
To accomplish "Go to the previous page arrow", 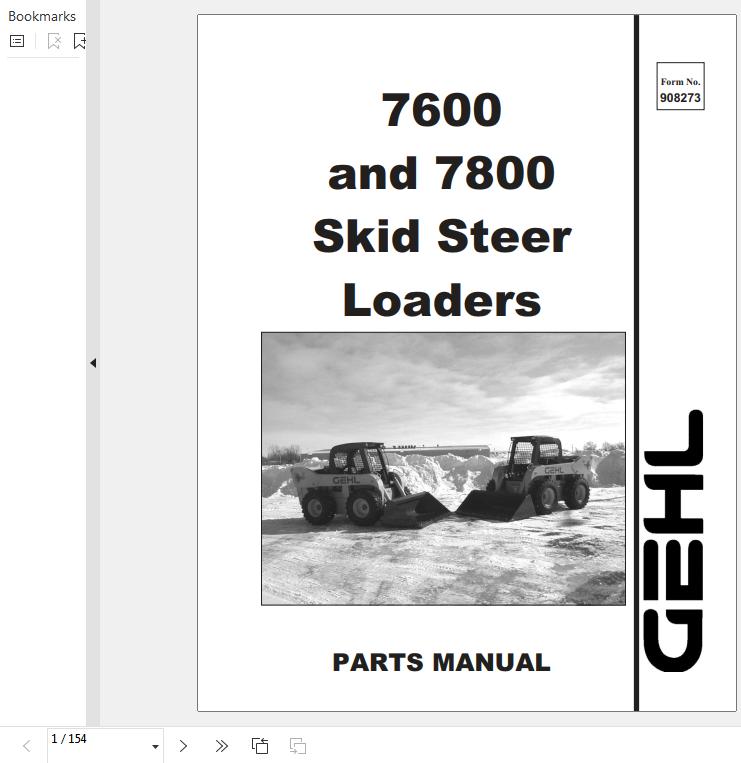I will pos(27,746).
